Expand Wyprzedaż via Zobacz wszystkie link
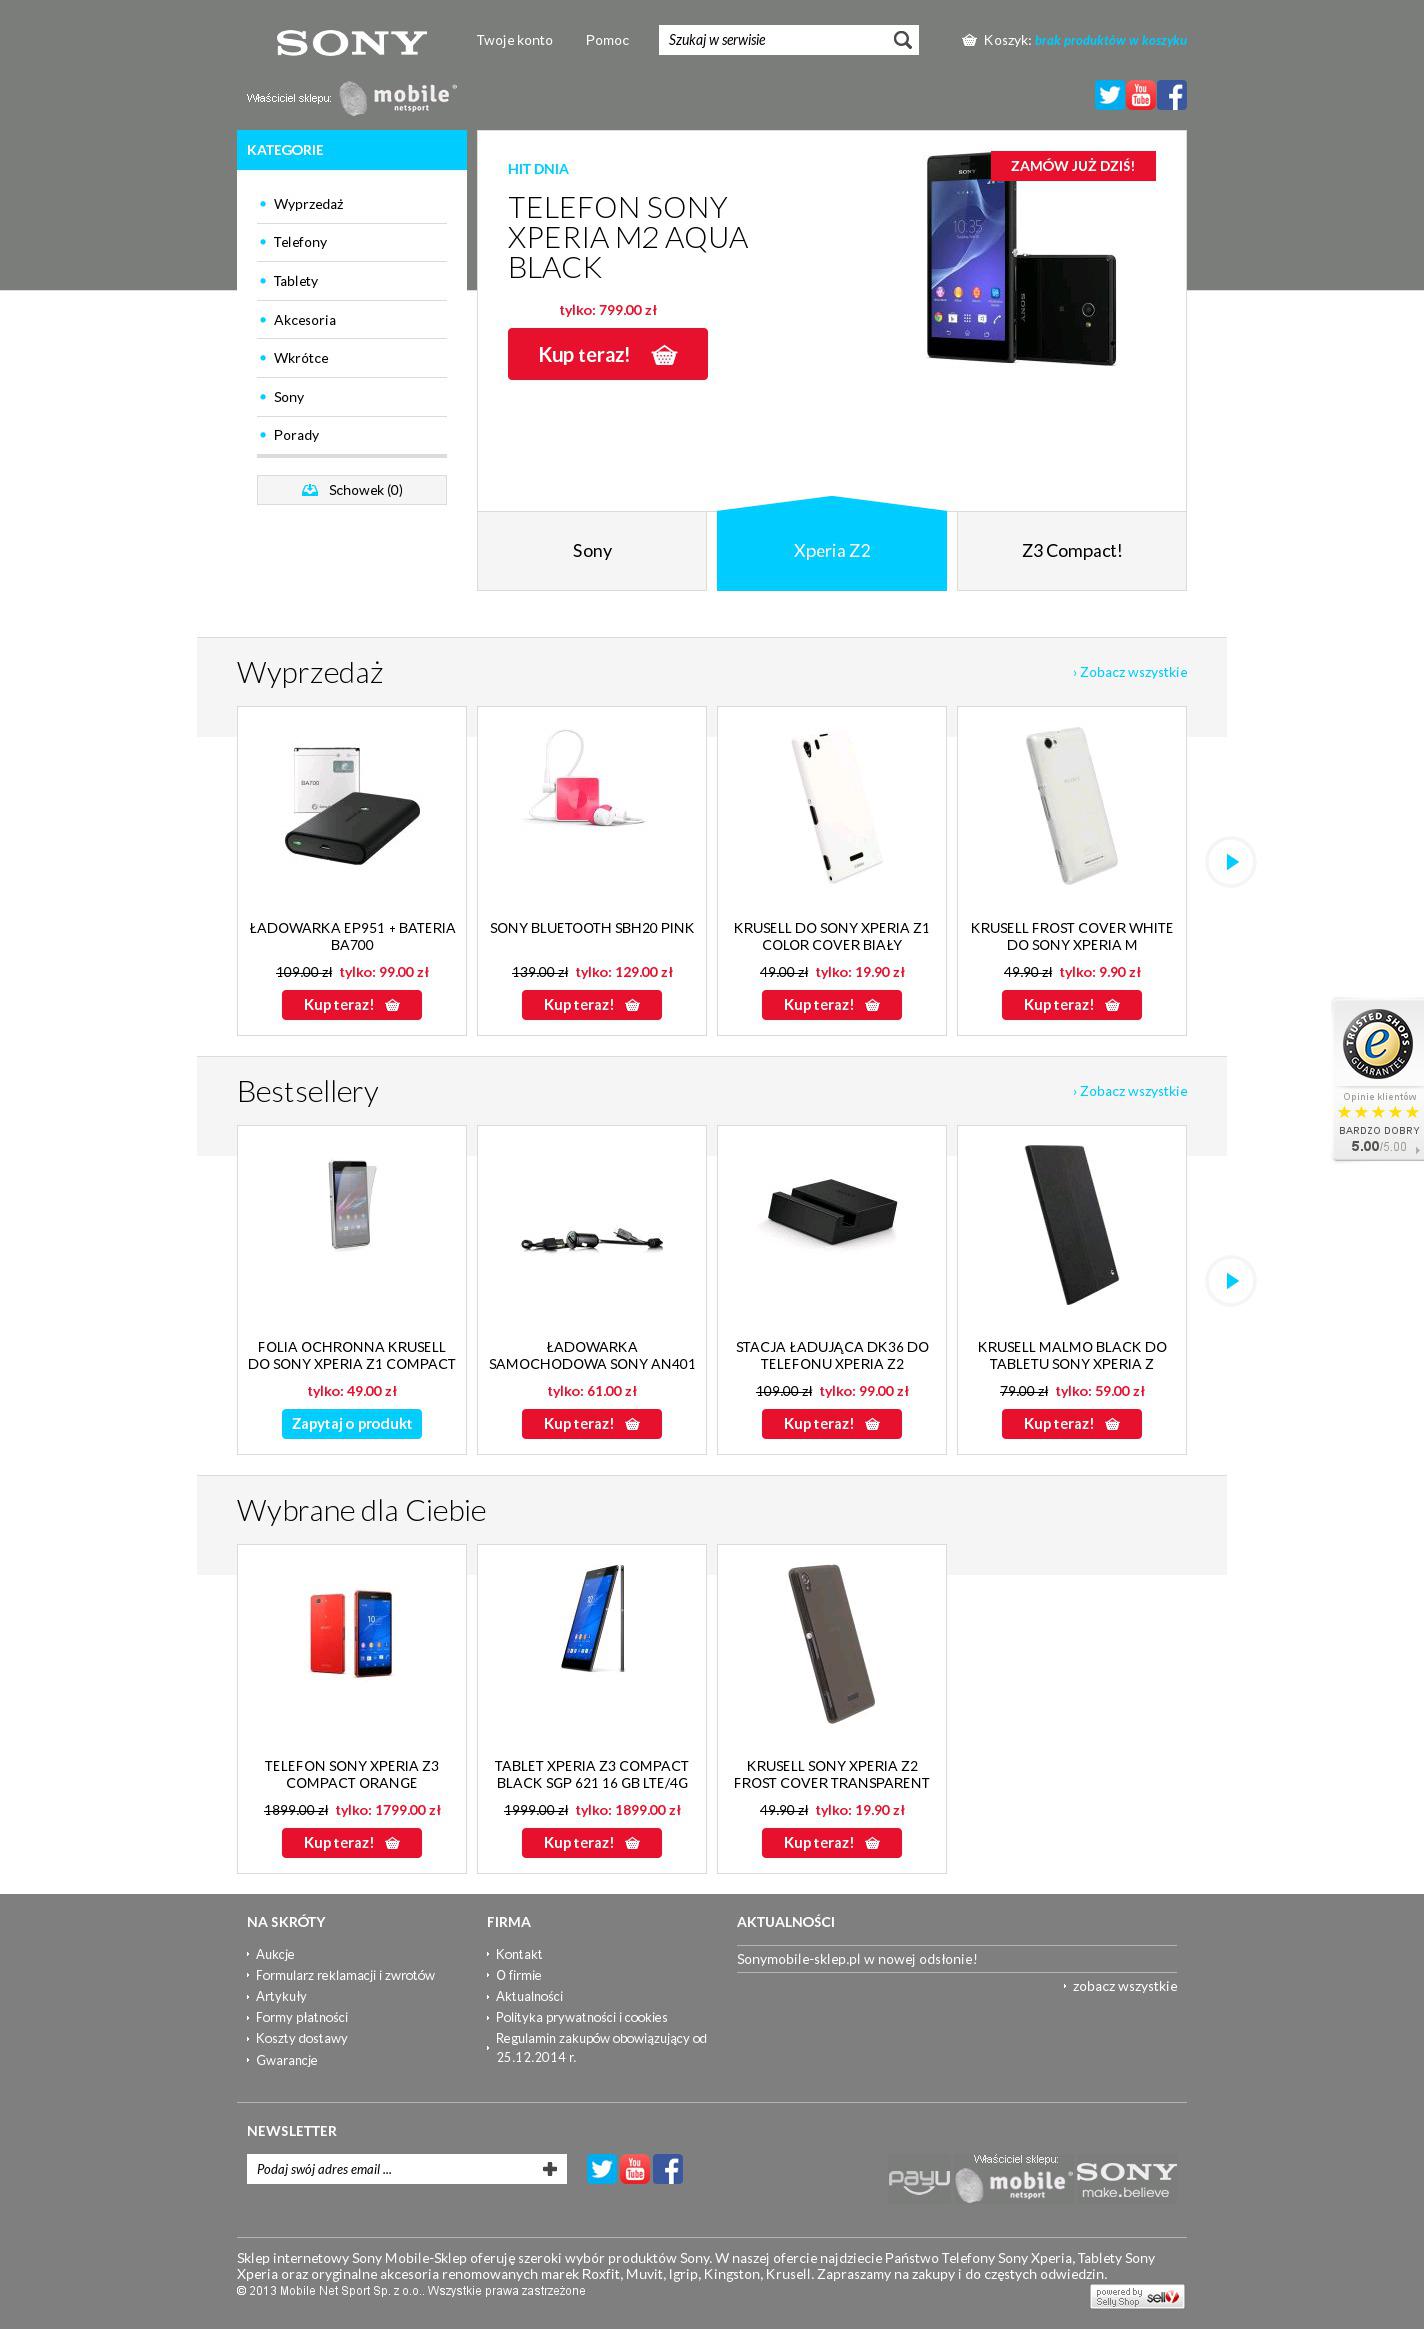1424x2329 pixels. pos(1130,672)
